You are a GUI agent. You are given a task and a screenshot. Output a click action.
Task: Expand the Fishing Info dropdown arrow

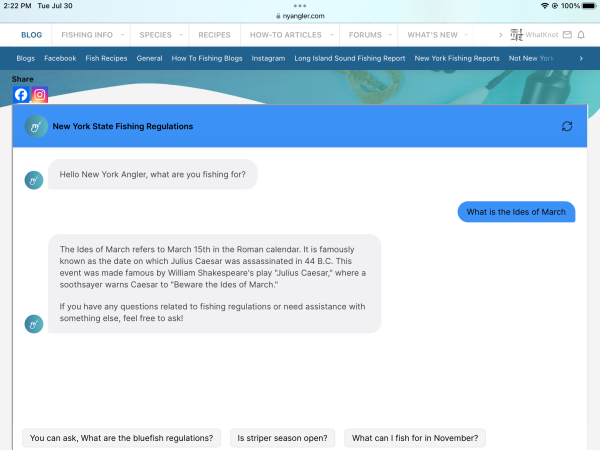coord(123,35)
